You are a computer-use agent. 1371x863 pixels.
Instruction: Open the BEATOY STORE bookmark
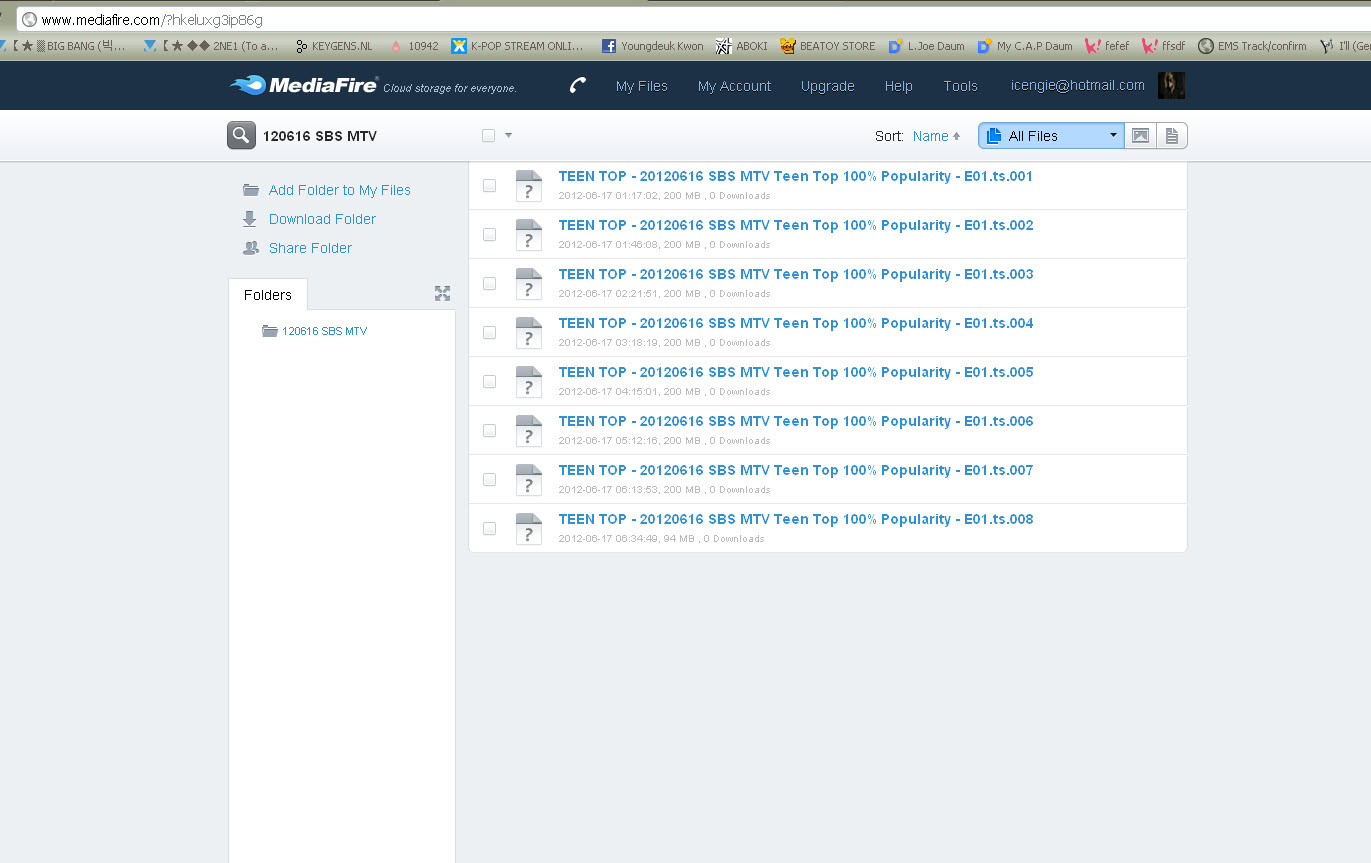coord(828,46)
